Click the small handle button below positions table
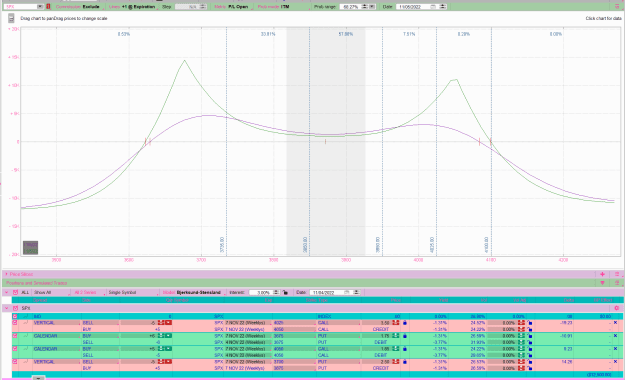625x380 pixels. [38, 378]
